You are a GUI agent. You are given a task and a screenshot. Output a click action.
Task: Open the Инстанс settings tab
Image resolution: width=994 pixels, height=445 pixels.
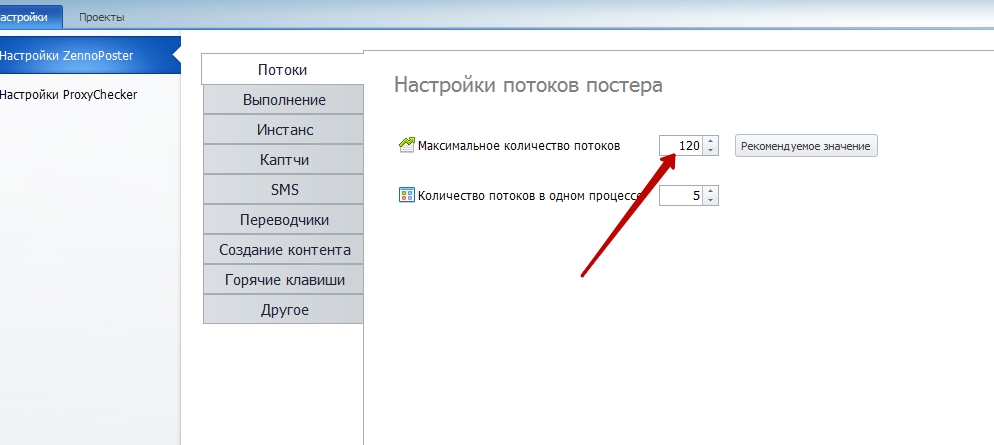(x=284, y=130)
